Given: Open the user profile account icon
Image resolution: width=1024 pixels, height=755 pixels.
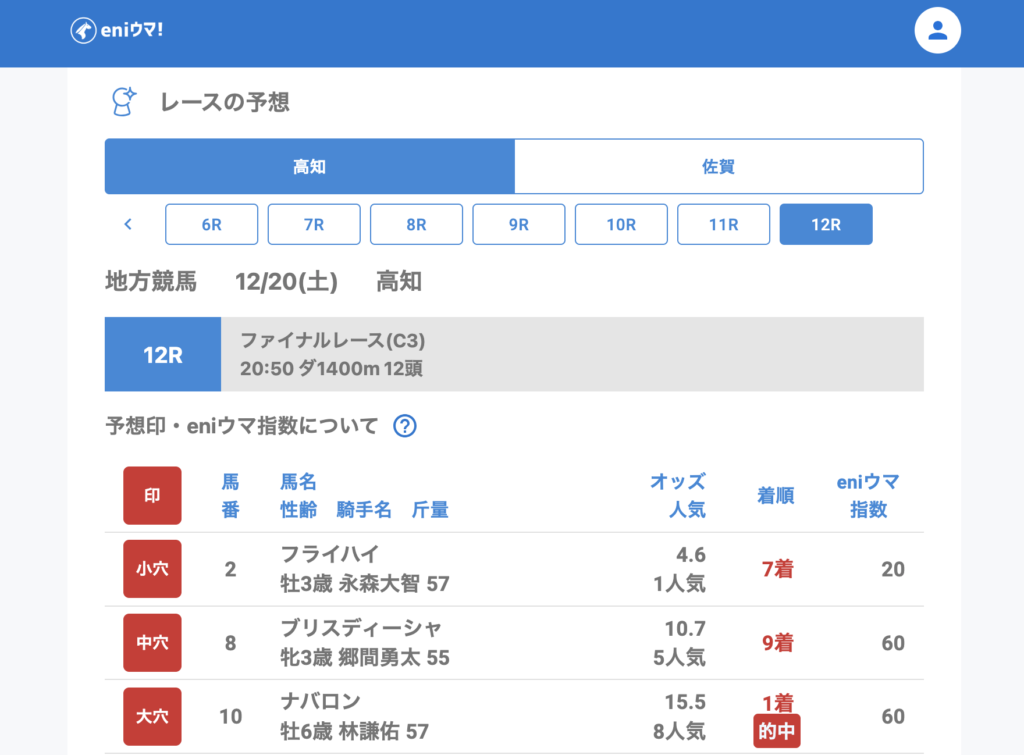Looking at the screenshot, I should click(x=937, y=31).
